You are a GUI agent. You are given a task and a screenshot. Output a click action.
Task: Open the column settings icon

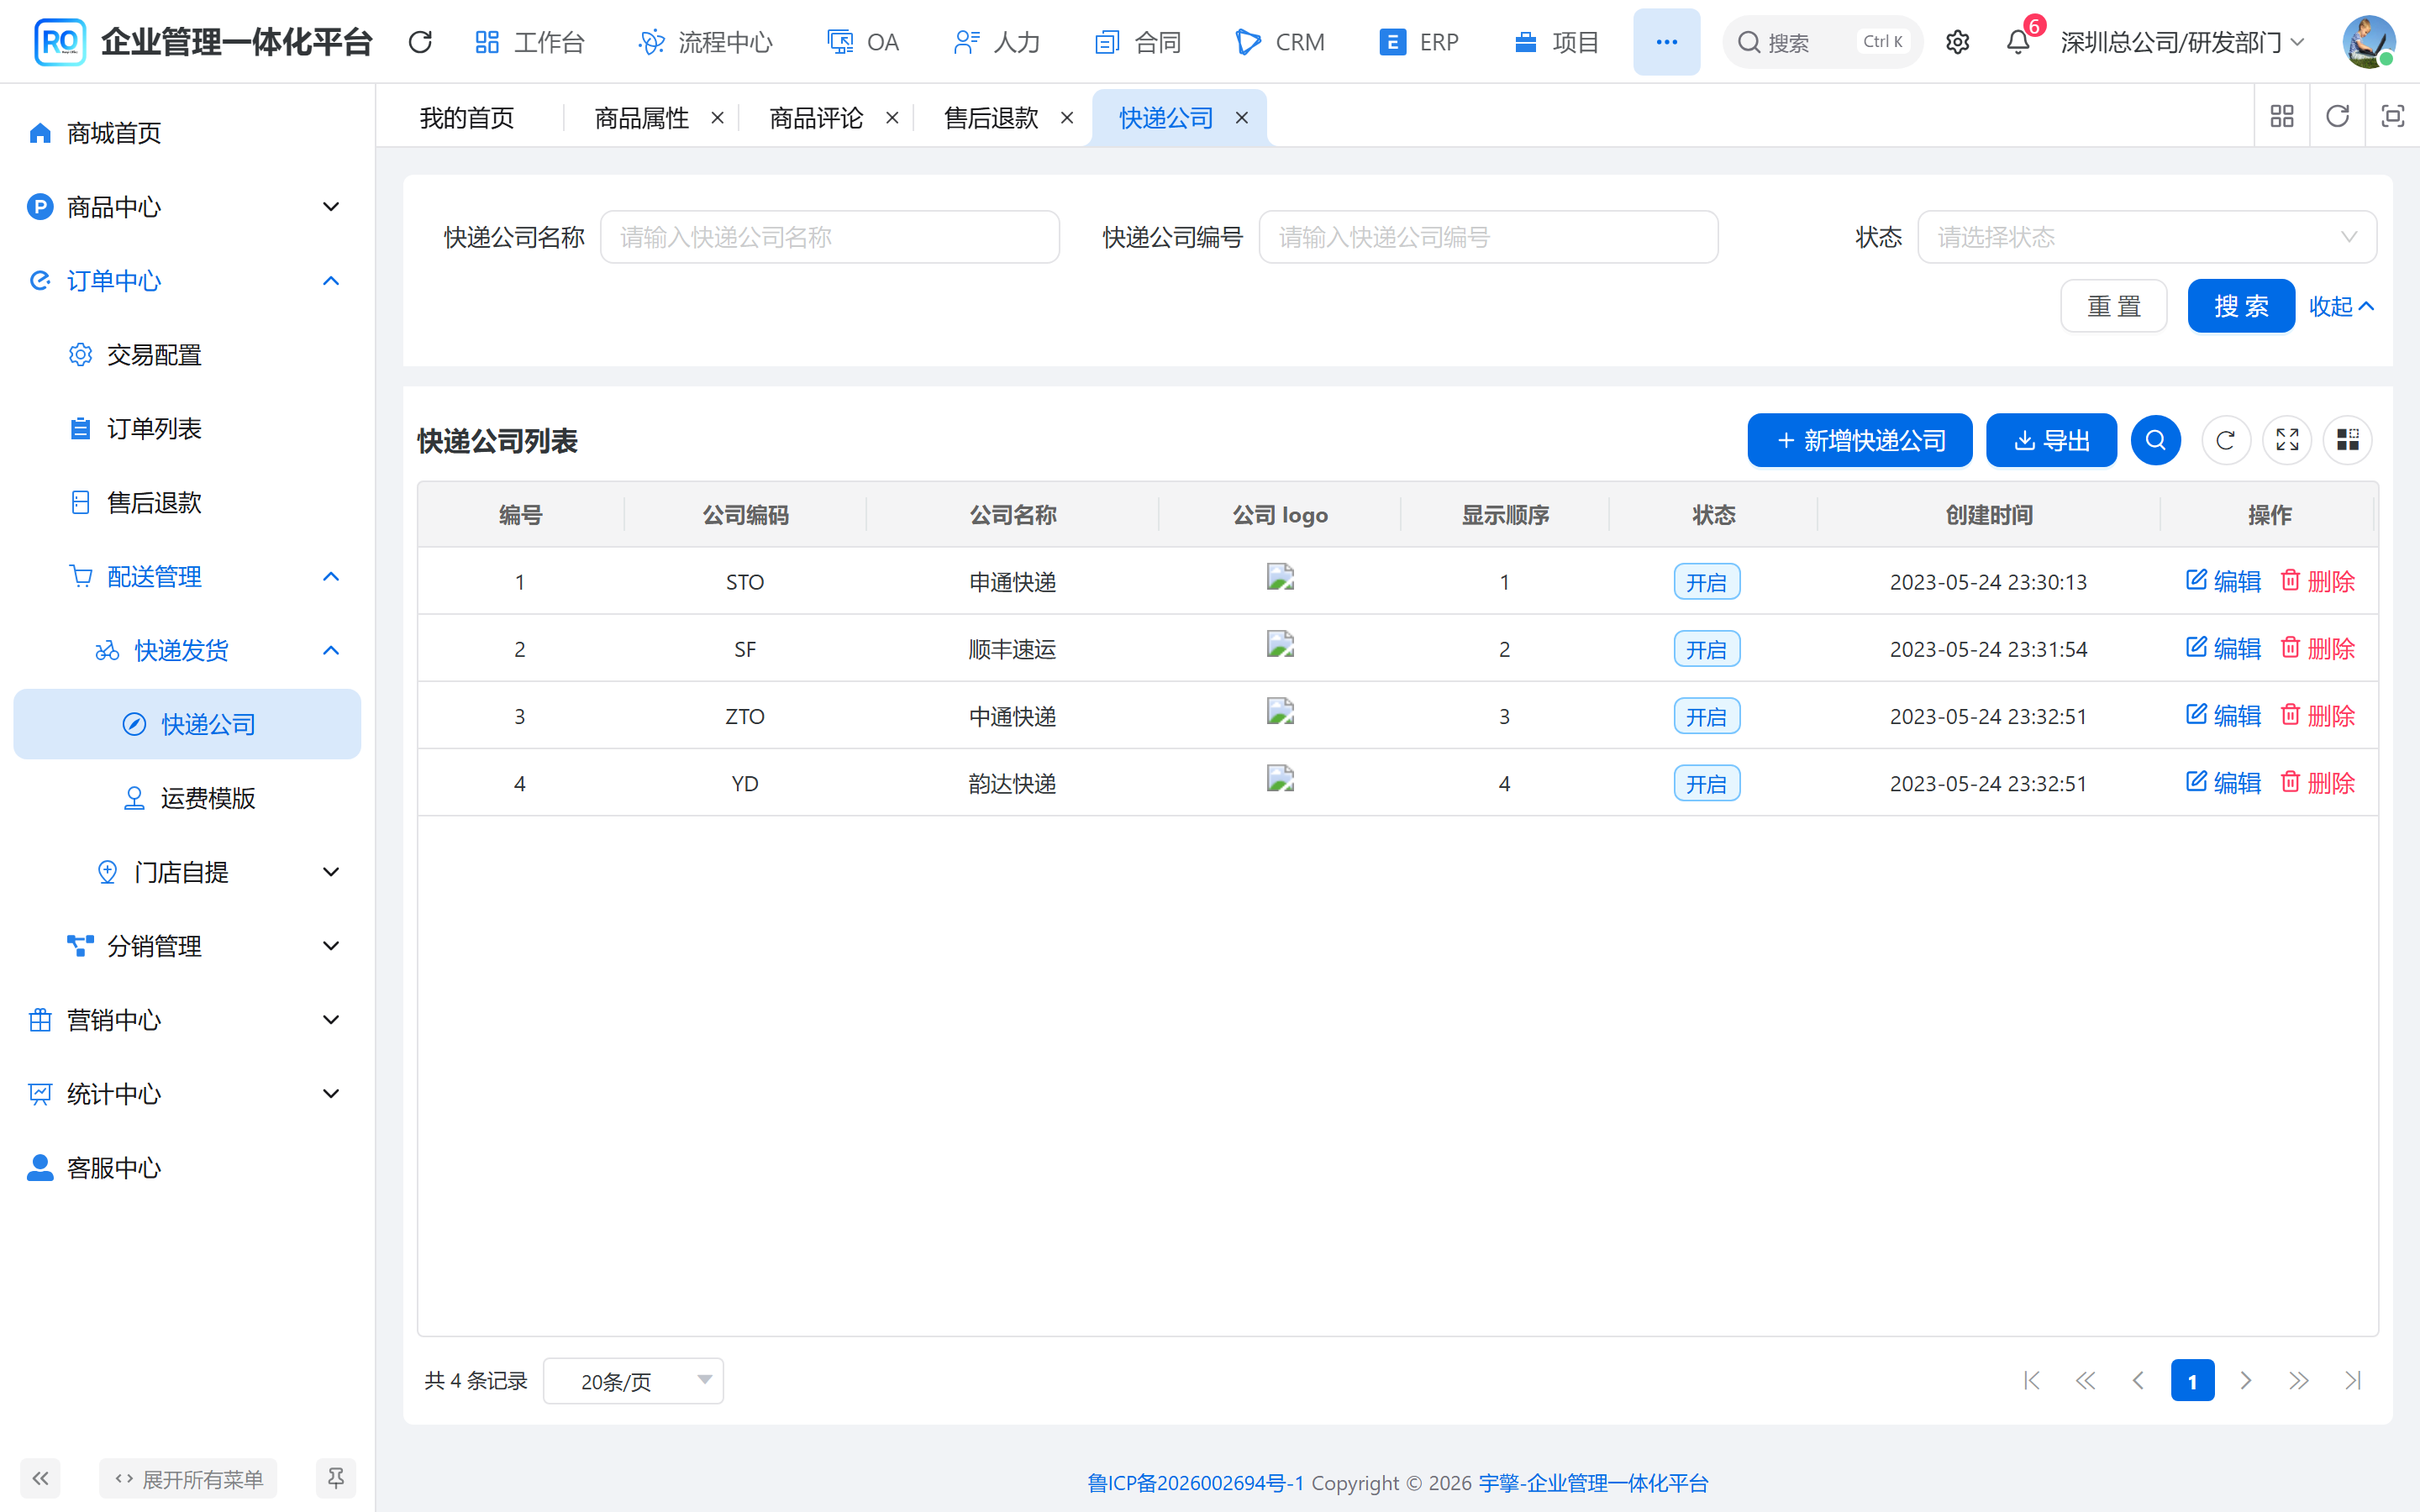(2347, 440)
